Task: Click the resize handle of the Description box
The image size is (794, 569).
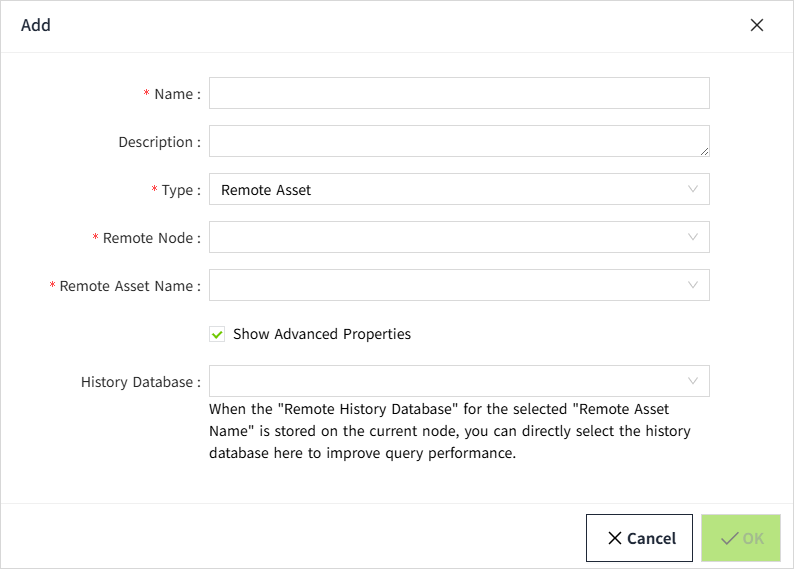Action: pyautogui.click(x=704, y=151)
